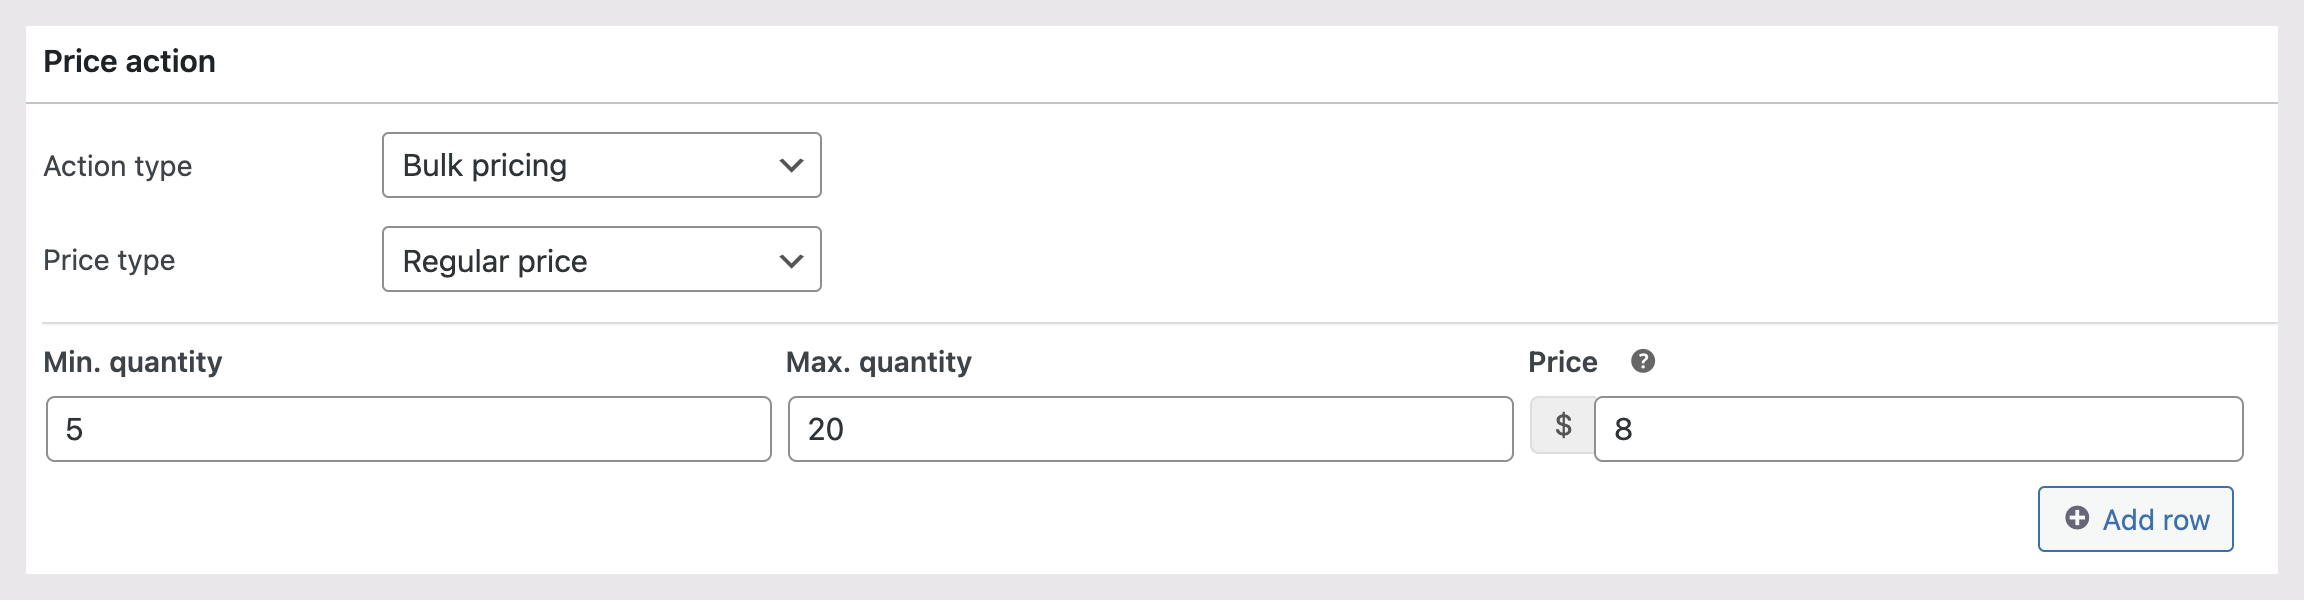Focus the Max. quantity input field
This screenshot has height=600, width=2304.
1150,429
